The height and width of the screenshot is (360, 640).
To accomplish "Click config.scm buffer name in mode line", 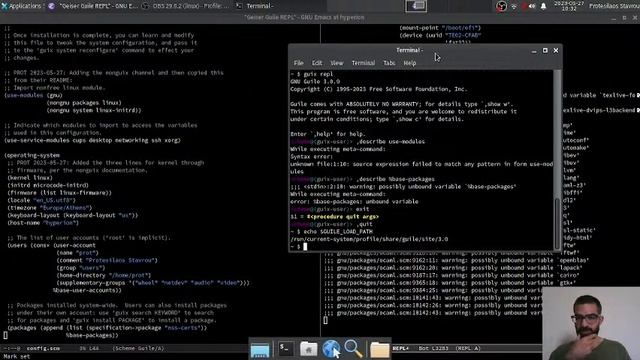I will click(x=43, y=348).
